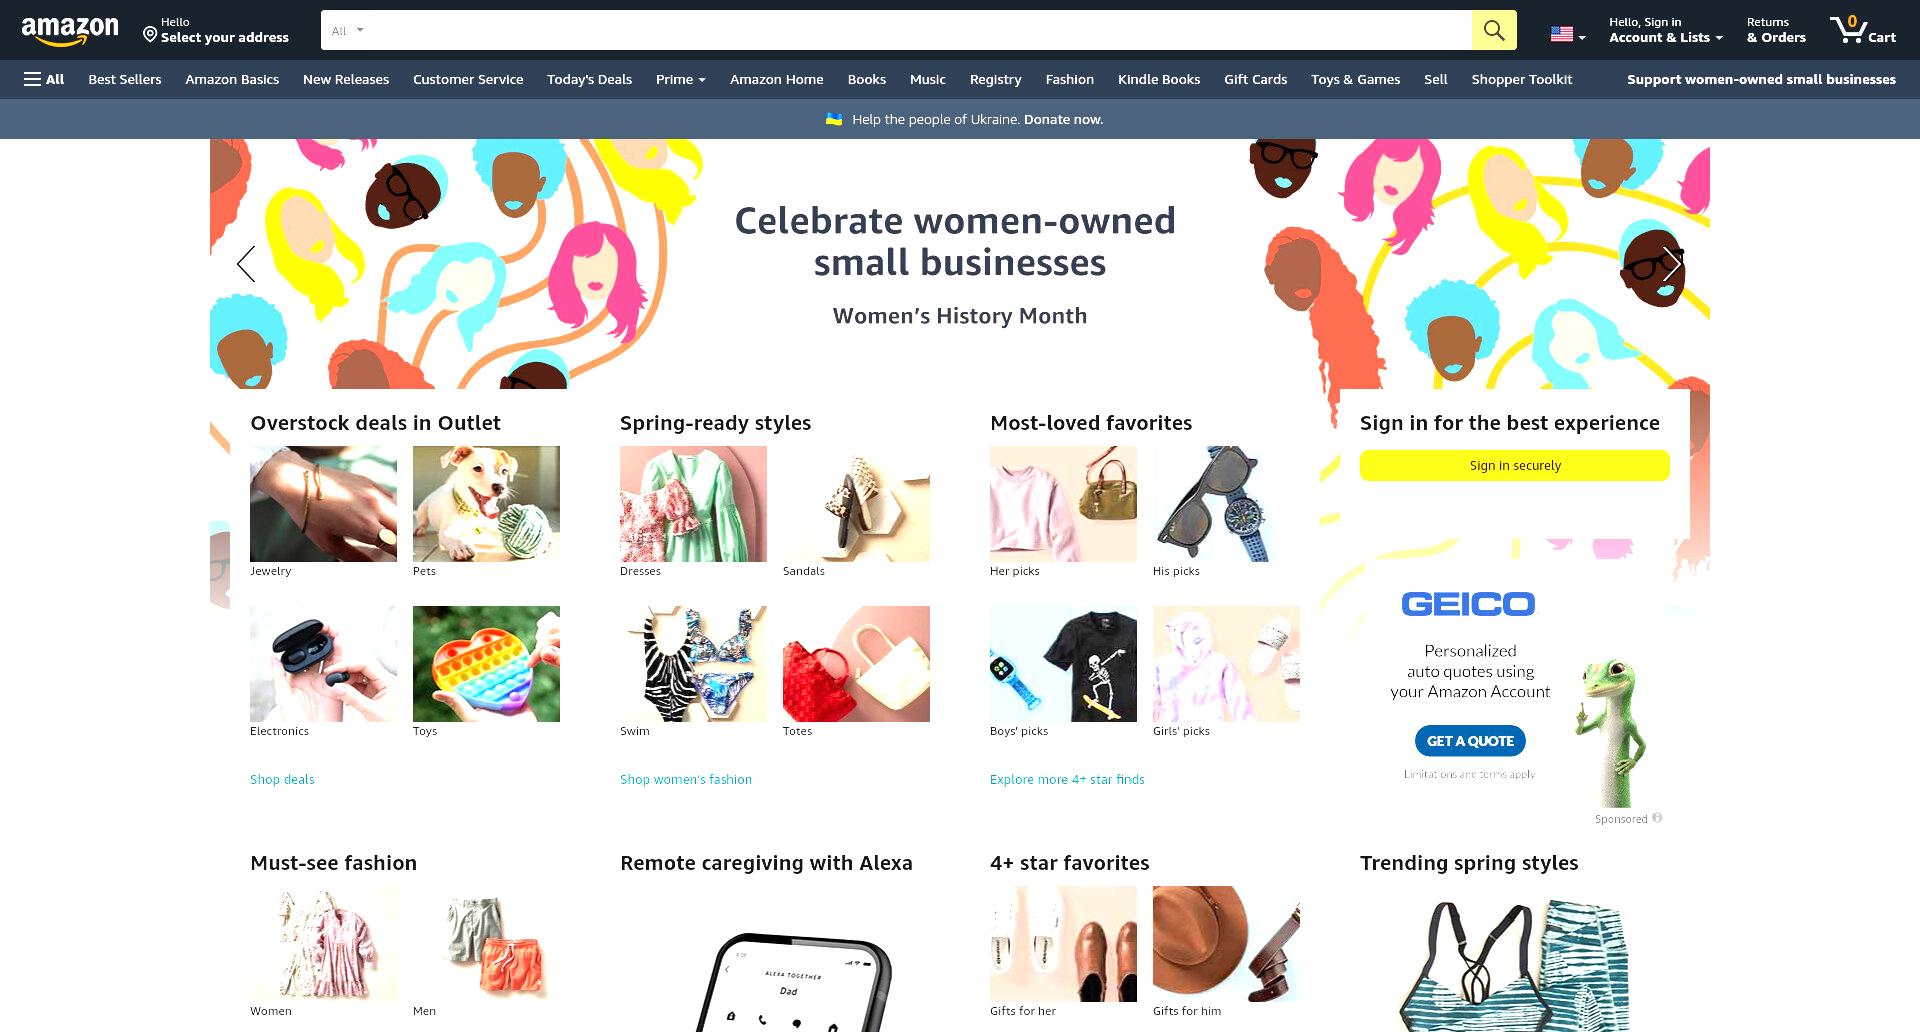Click the location pin address selector

(x=215, y=30)
